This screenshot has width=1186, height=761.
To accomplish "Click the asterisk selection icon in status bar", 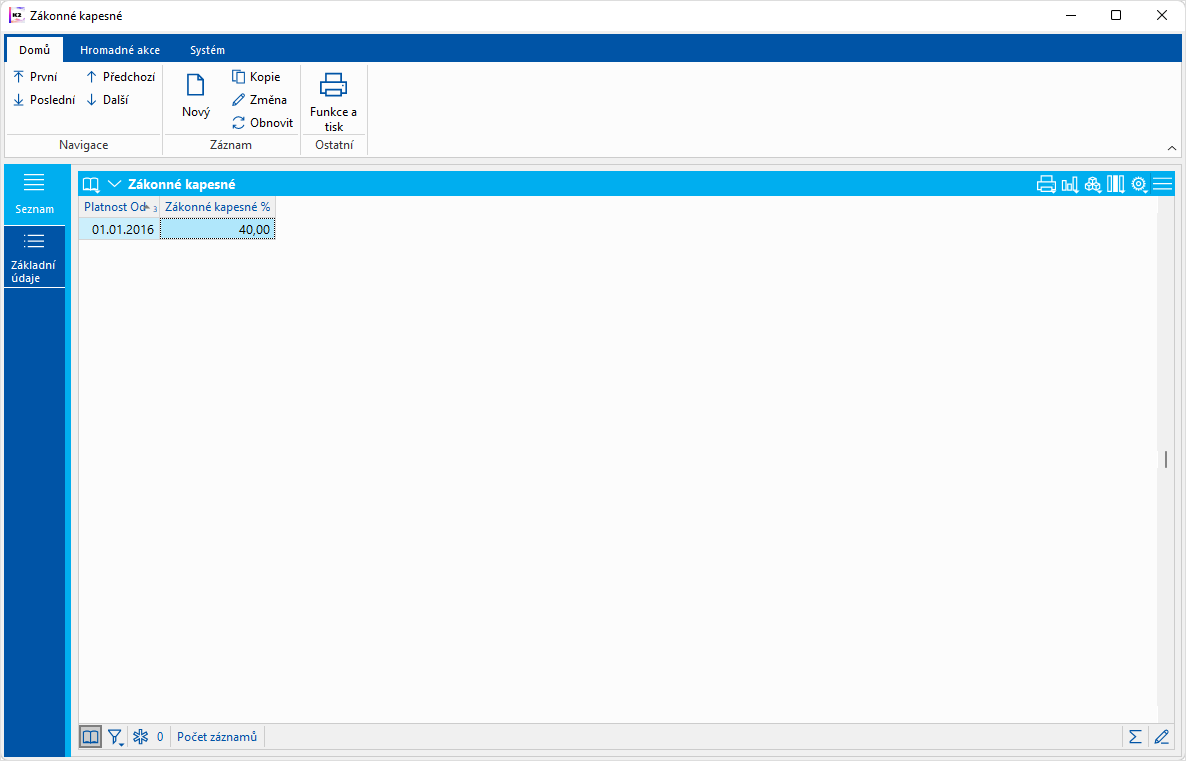I will 140,737.
